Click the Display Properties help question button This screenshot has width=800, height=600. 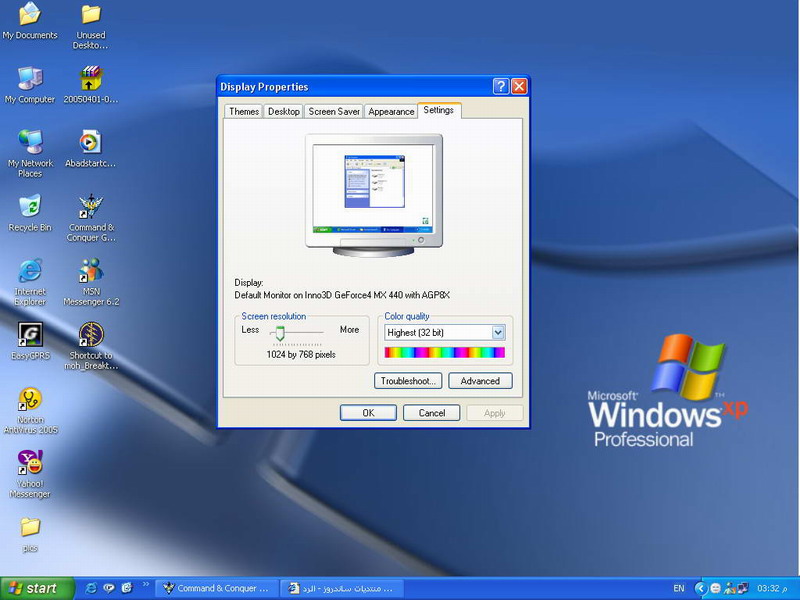(x=501, y=86)
